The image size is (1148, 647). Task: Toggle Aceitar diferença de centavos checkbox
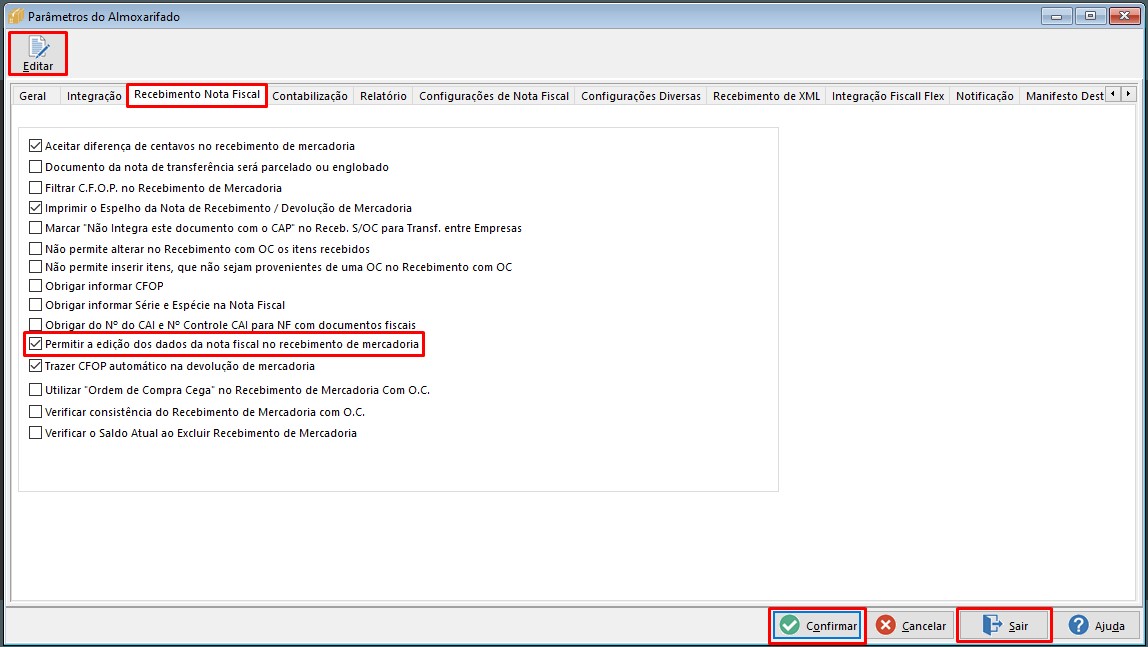point(35,146)
